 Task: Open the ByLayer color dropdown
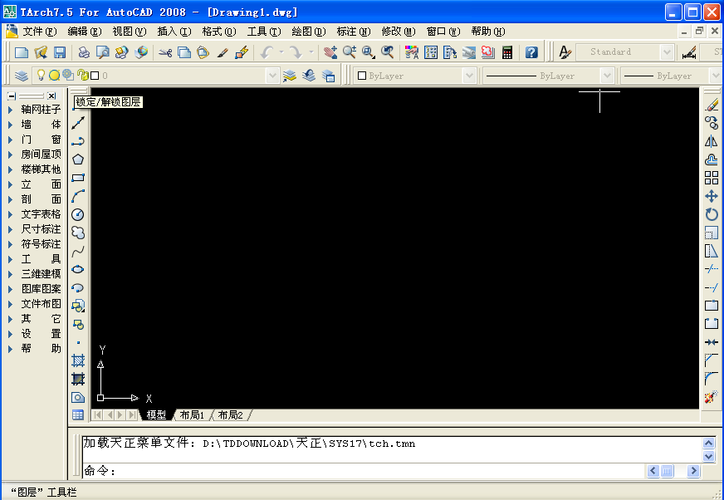click(x=470, y=75)
